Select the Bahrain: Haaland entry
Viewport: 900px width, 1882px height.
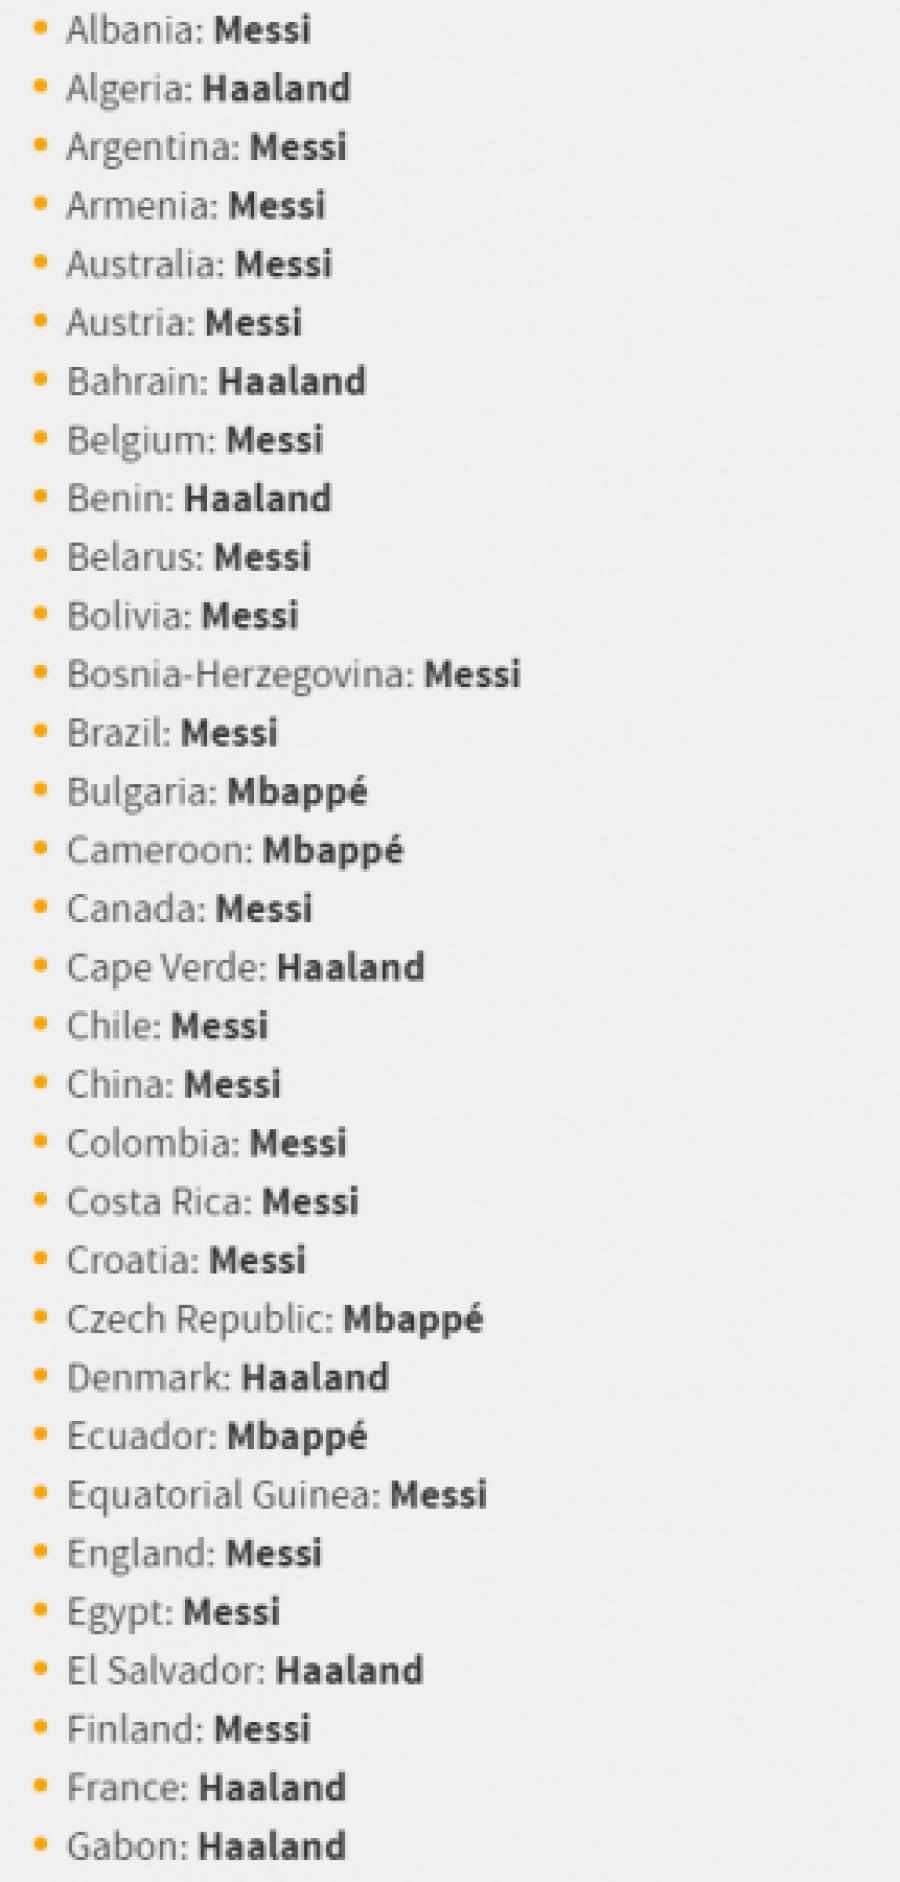216,381
